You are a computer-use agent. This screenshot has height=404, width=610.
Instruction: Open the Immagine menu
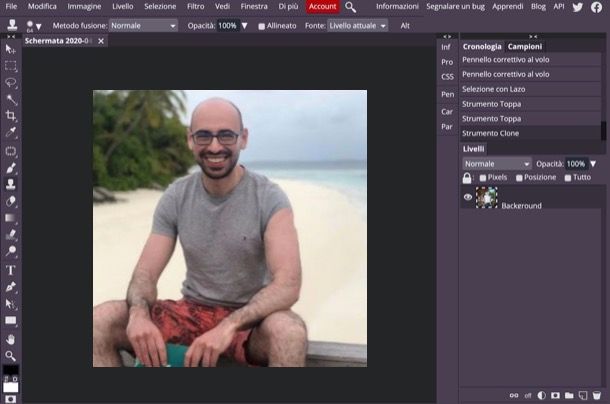[84, 6]
